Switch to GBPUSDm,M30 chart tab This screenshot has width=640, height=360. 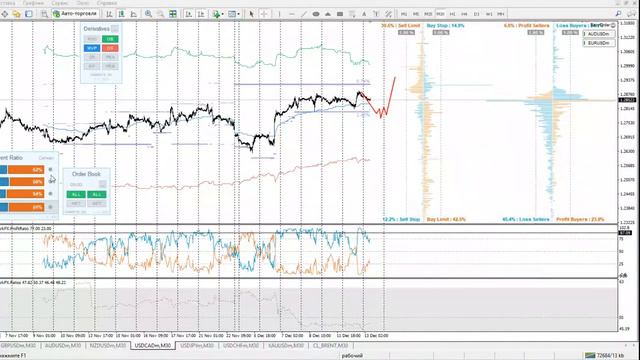pos(18,346)
